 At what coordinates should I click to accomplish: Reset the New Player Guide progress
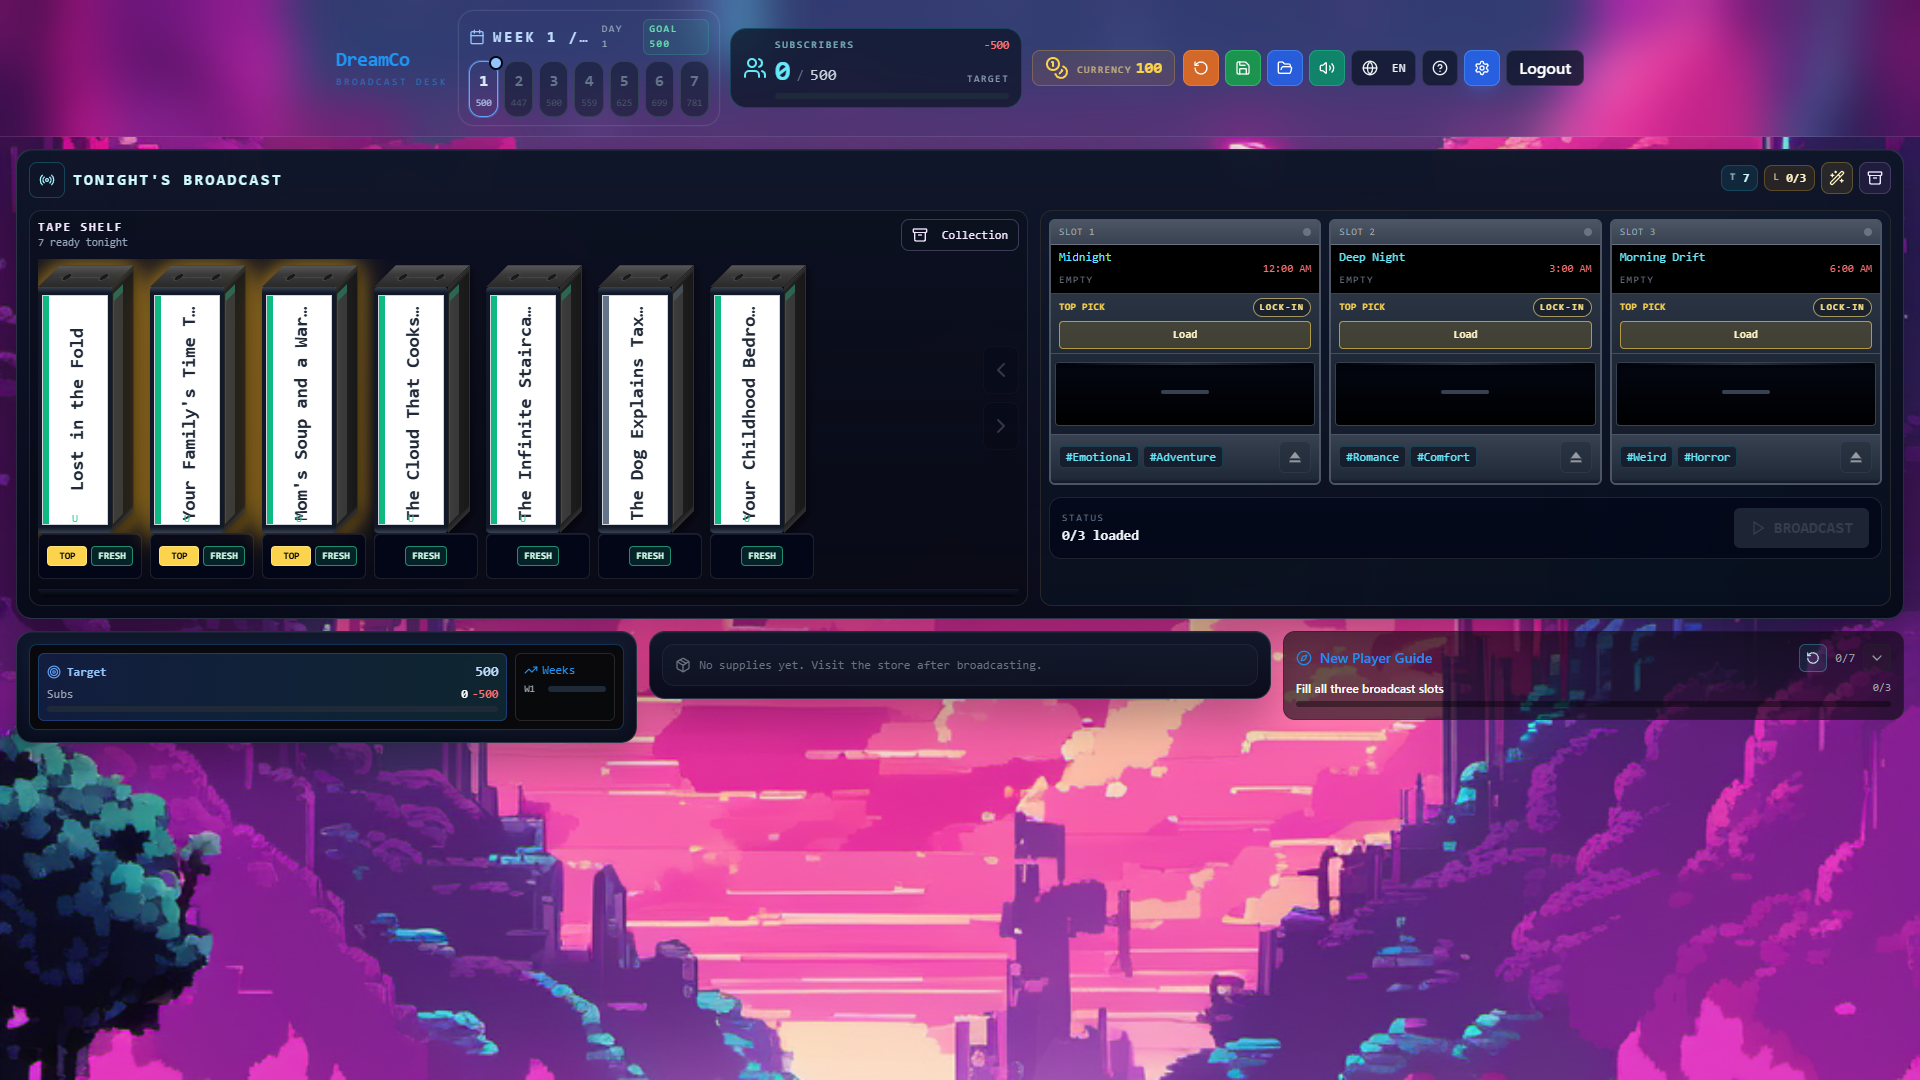(x=1812, y=658)
